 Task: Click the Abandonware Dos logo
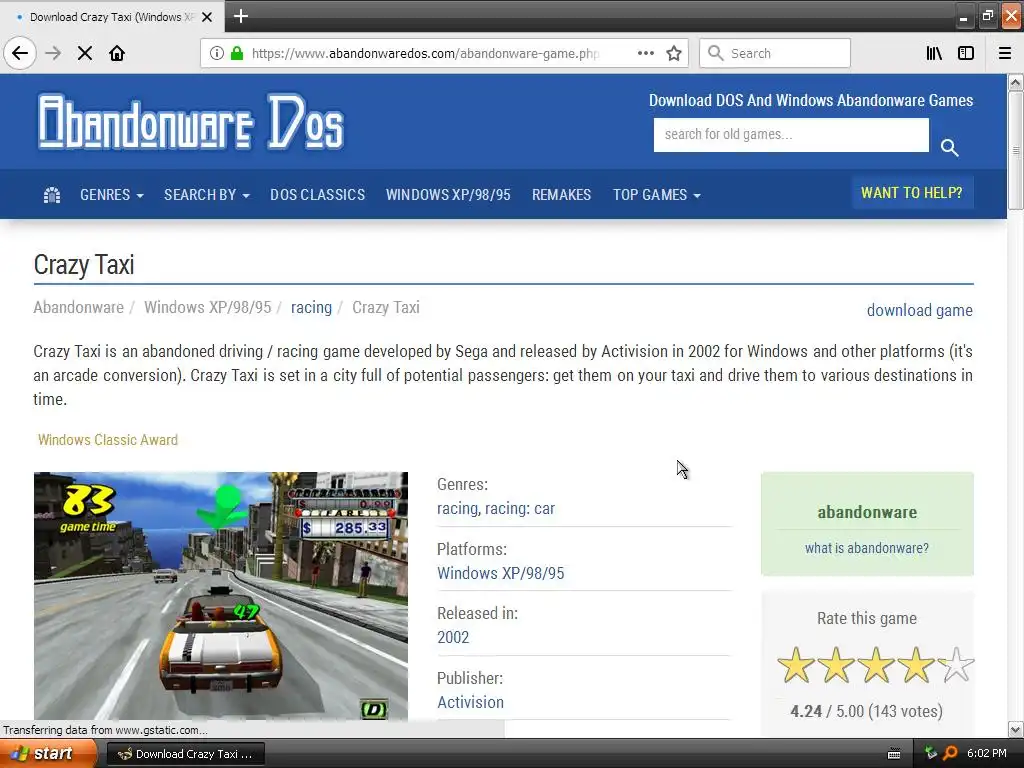(x=190, y=121)
